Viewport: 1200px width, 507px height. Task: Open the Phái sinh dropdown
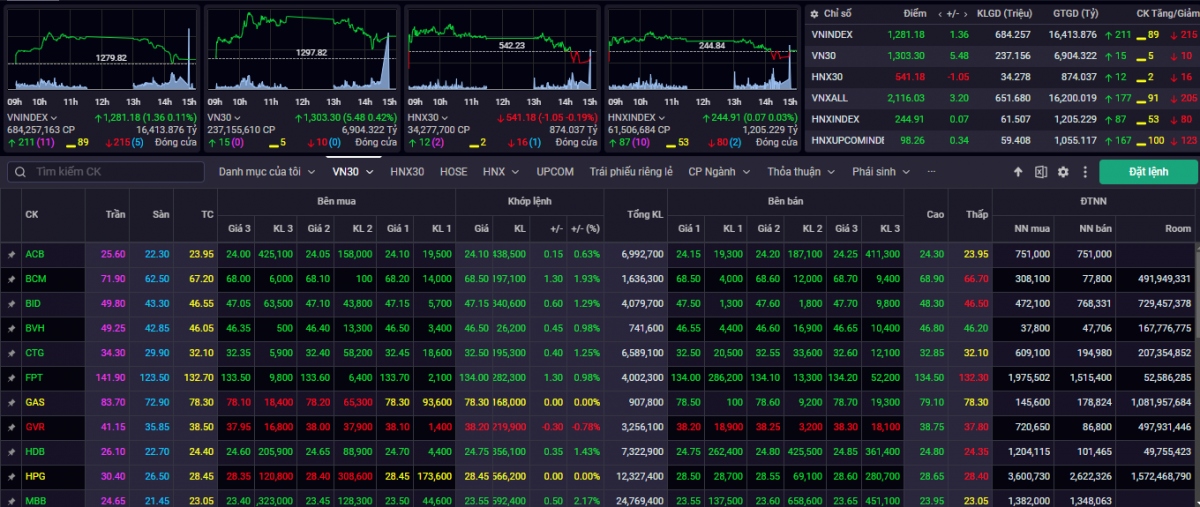[881, 172]
